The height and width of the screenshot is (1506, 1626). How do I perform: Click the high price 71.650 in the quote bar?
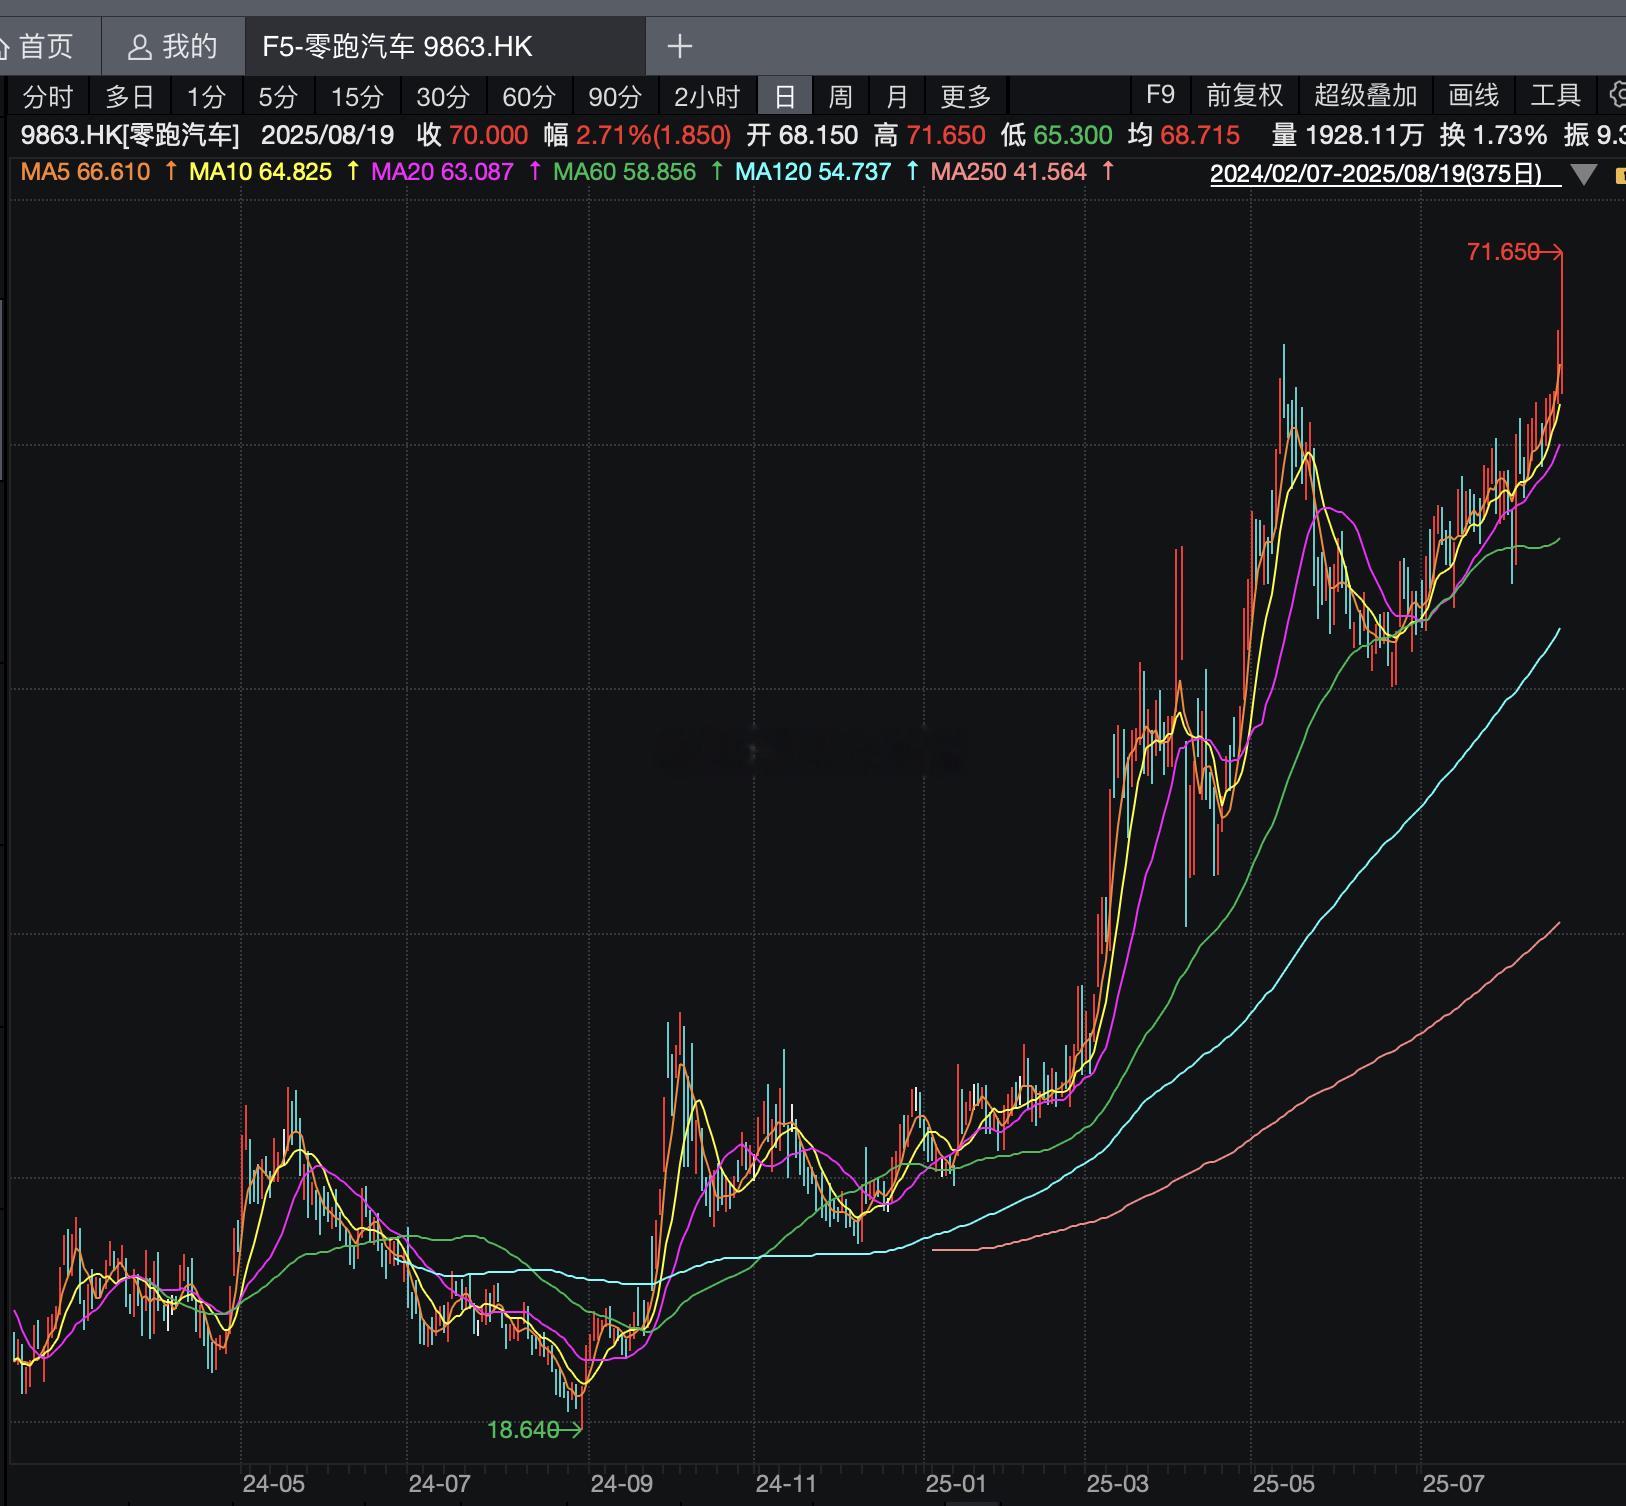(x=946, y=135)
